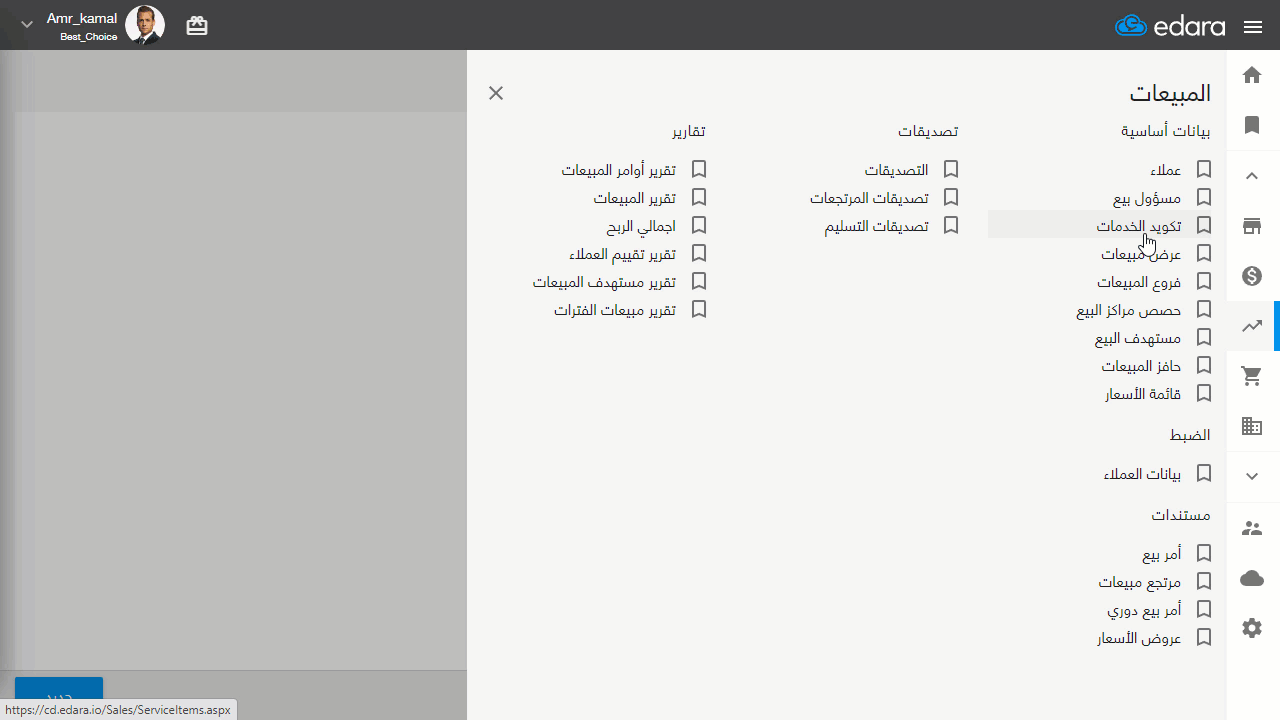Toggle bookmark next to عملاء
Viewport: 1280px width, 720px height.
click(x=1204, y=170)
